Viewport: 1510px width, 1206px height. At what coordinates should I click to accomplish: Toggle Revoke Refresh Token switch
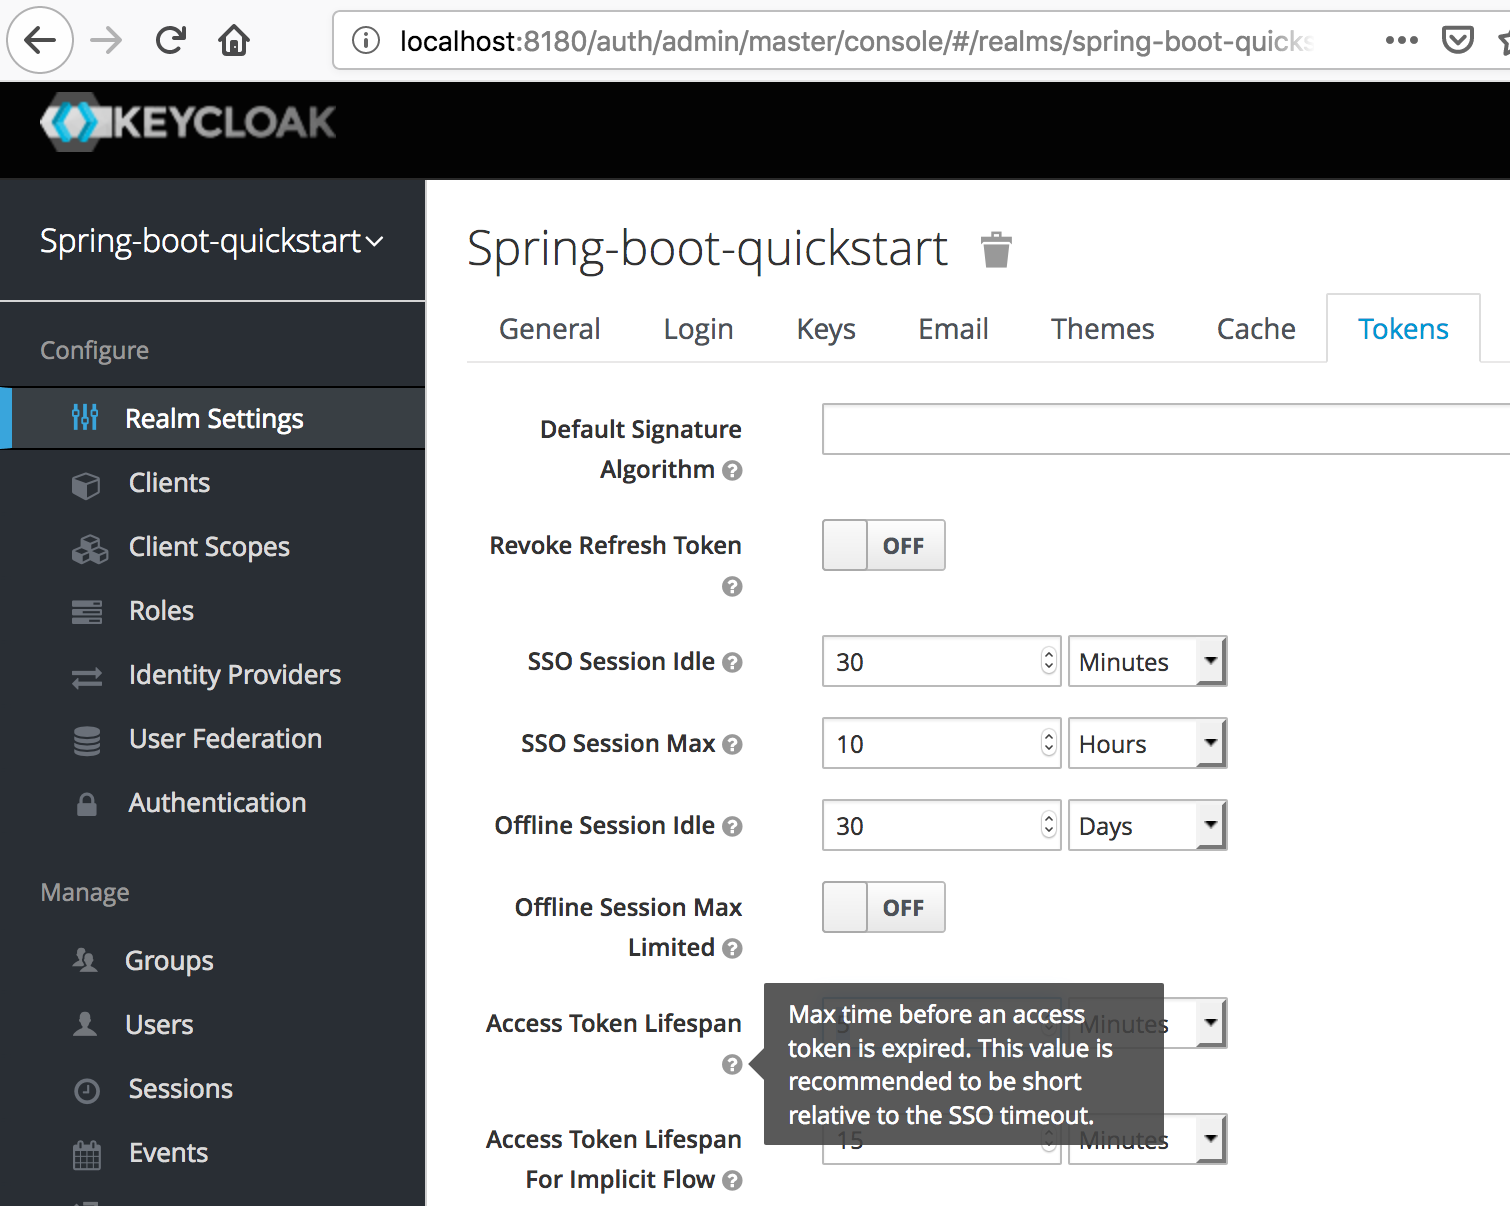pos(884,545)
